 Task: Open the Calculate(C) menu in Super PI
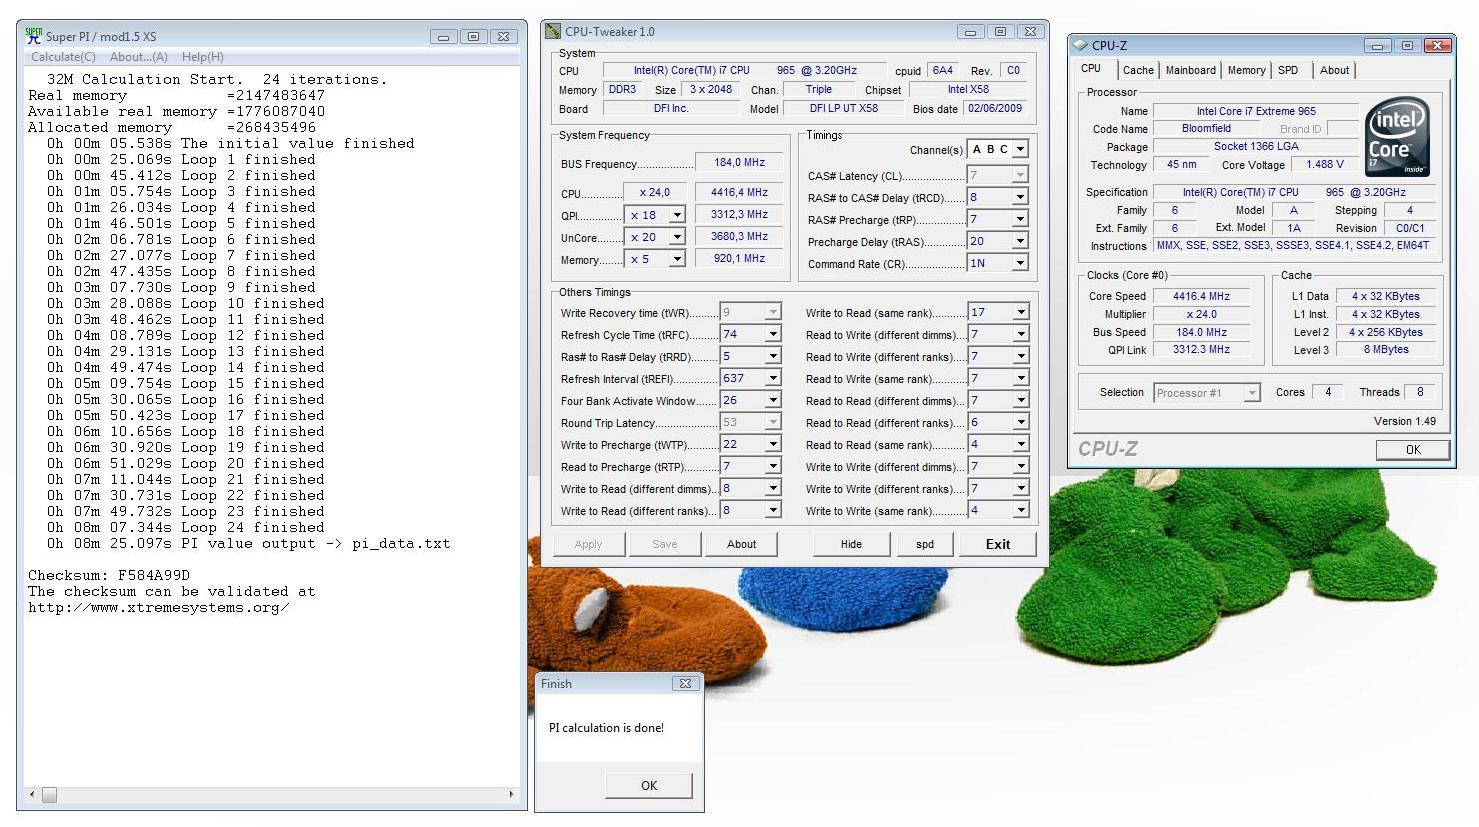[64, 57]
